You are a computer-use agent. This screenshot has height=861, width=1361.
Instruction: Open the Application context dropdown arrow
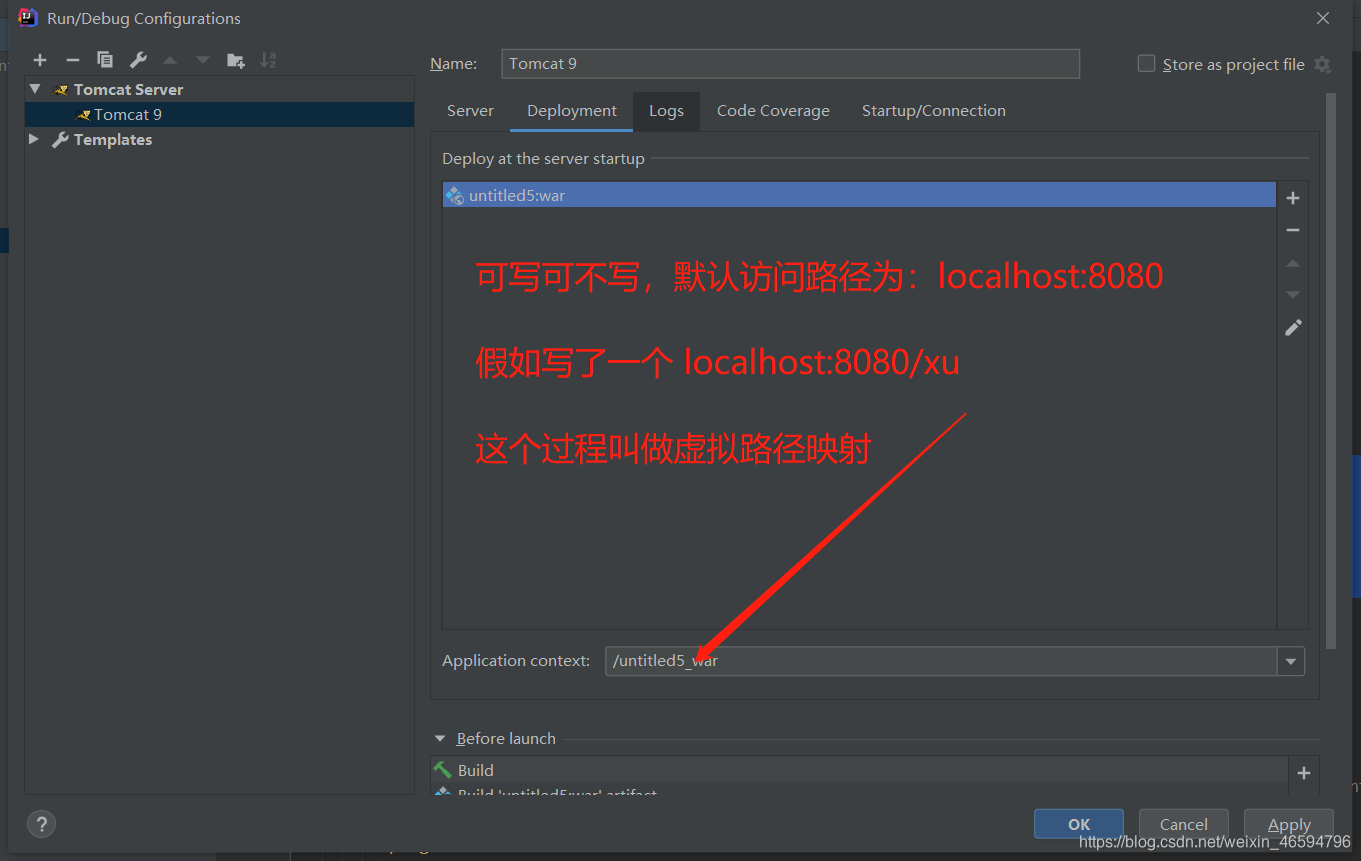[1291, 661]
